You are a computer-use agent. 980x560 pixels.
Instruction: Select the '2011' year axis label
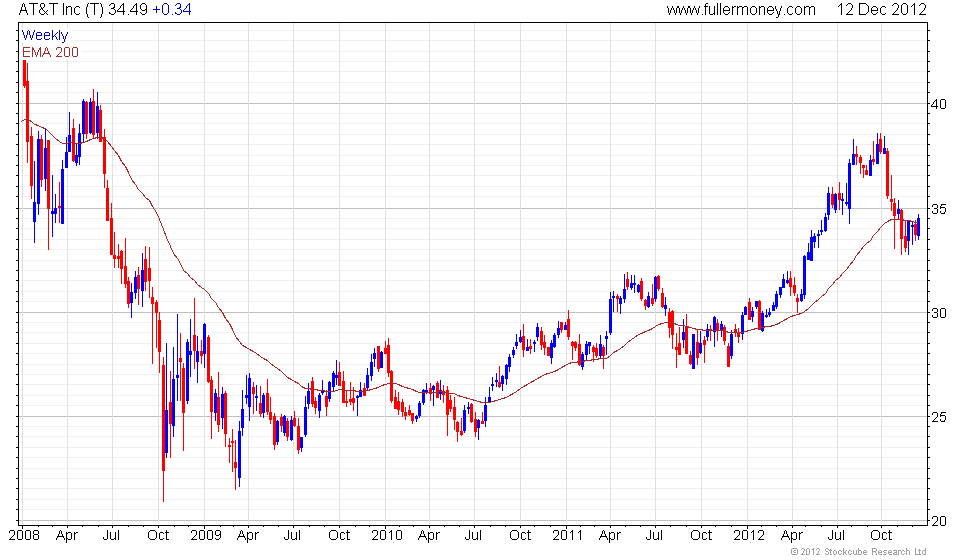(568, 535)
